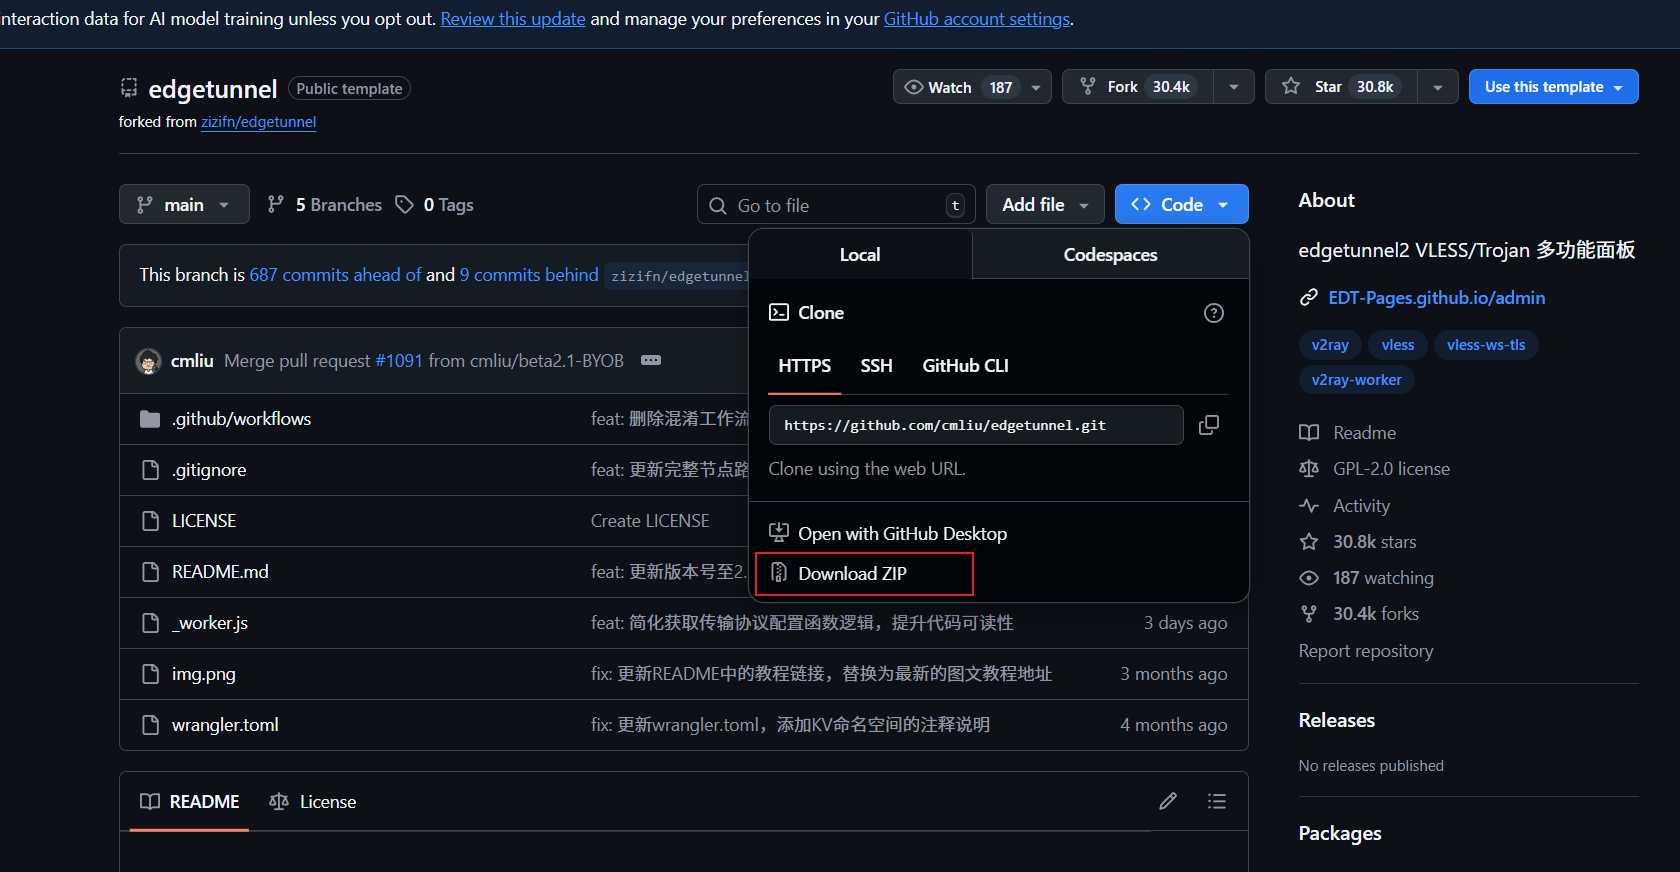Switch to the Codespaces tab
Screen dimensions: 1680x872
point(1110,255)
